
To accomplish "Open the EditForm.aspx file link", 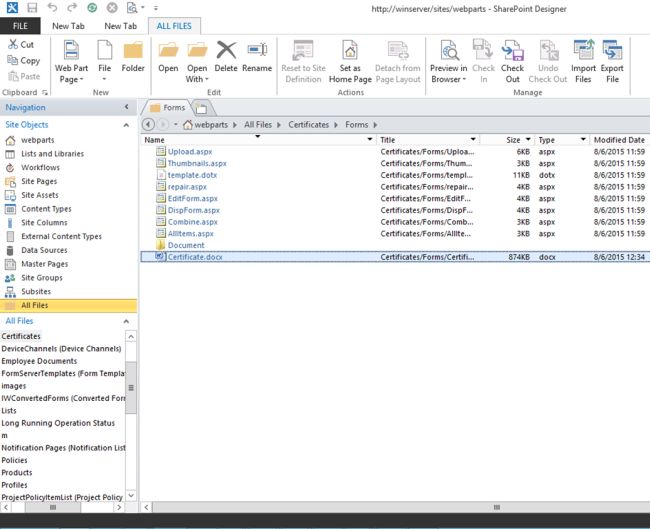I will (192, 198).
